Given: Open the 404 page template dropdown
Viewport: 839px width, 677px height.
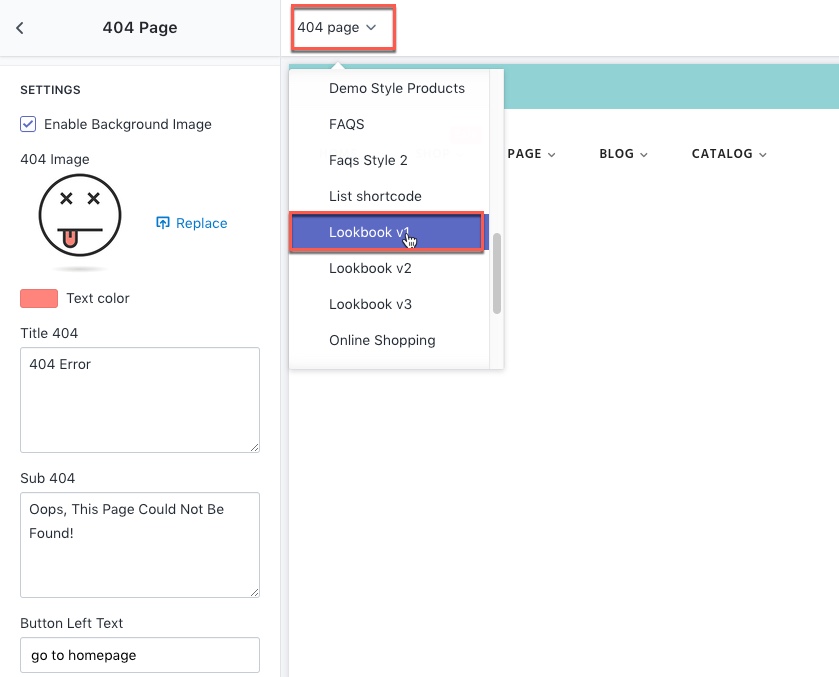Looking at the screenshot, I should coord(337,27).
